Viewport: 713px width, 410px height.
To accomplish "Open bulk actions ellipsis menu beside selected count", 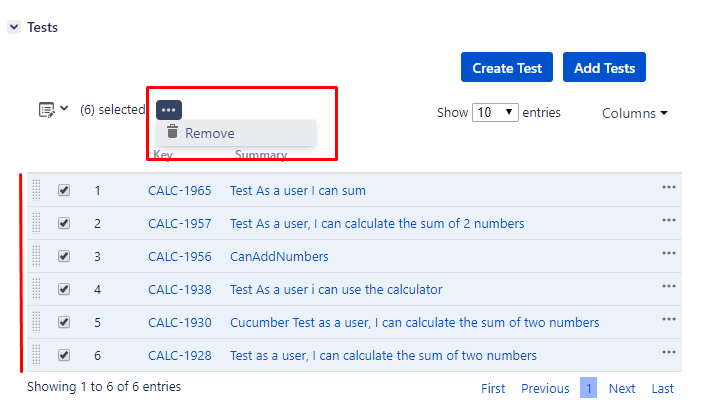I will [169, 110].
